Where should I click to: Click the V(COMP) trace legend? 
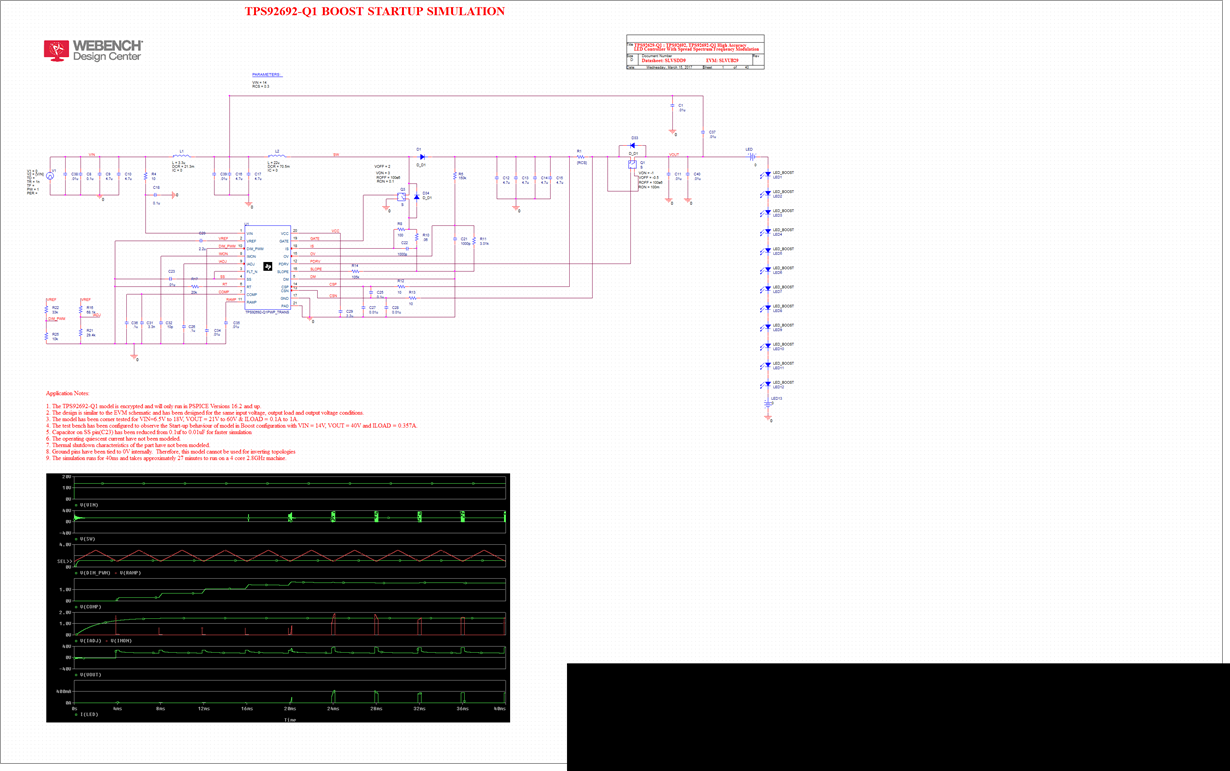89,606
